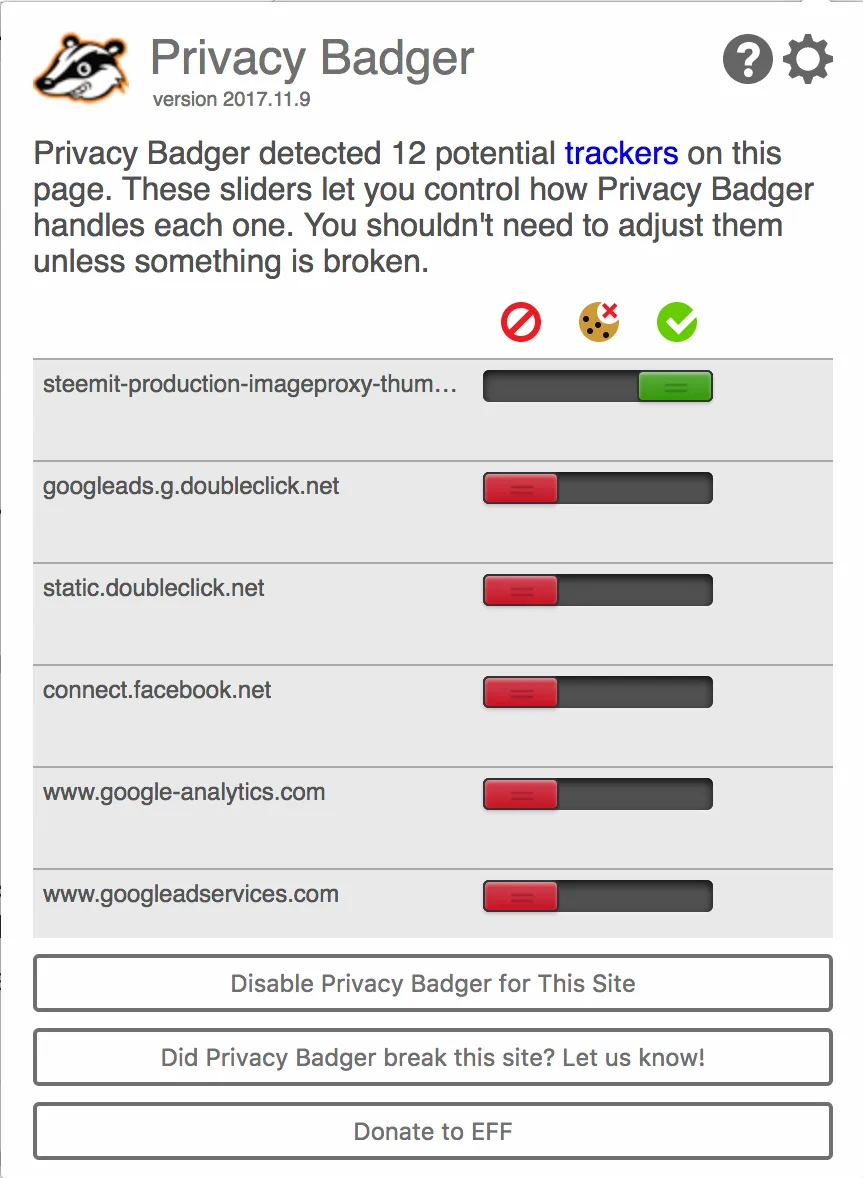Click the green allow checkmark icon
The height and width of the screenshot is (1178, 863).
coord(677,322)
